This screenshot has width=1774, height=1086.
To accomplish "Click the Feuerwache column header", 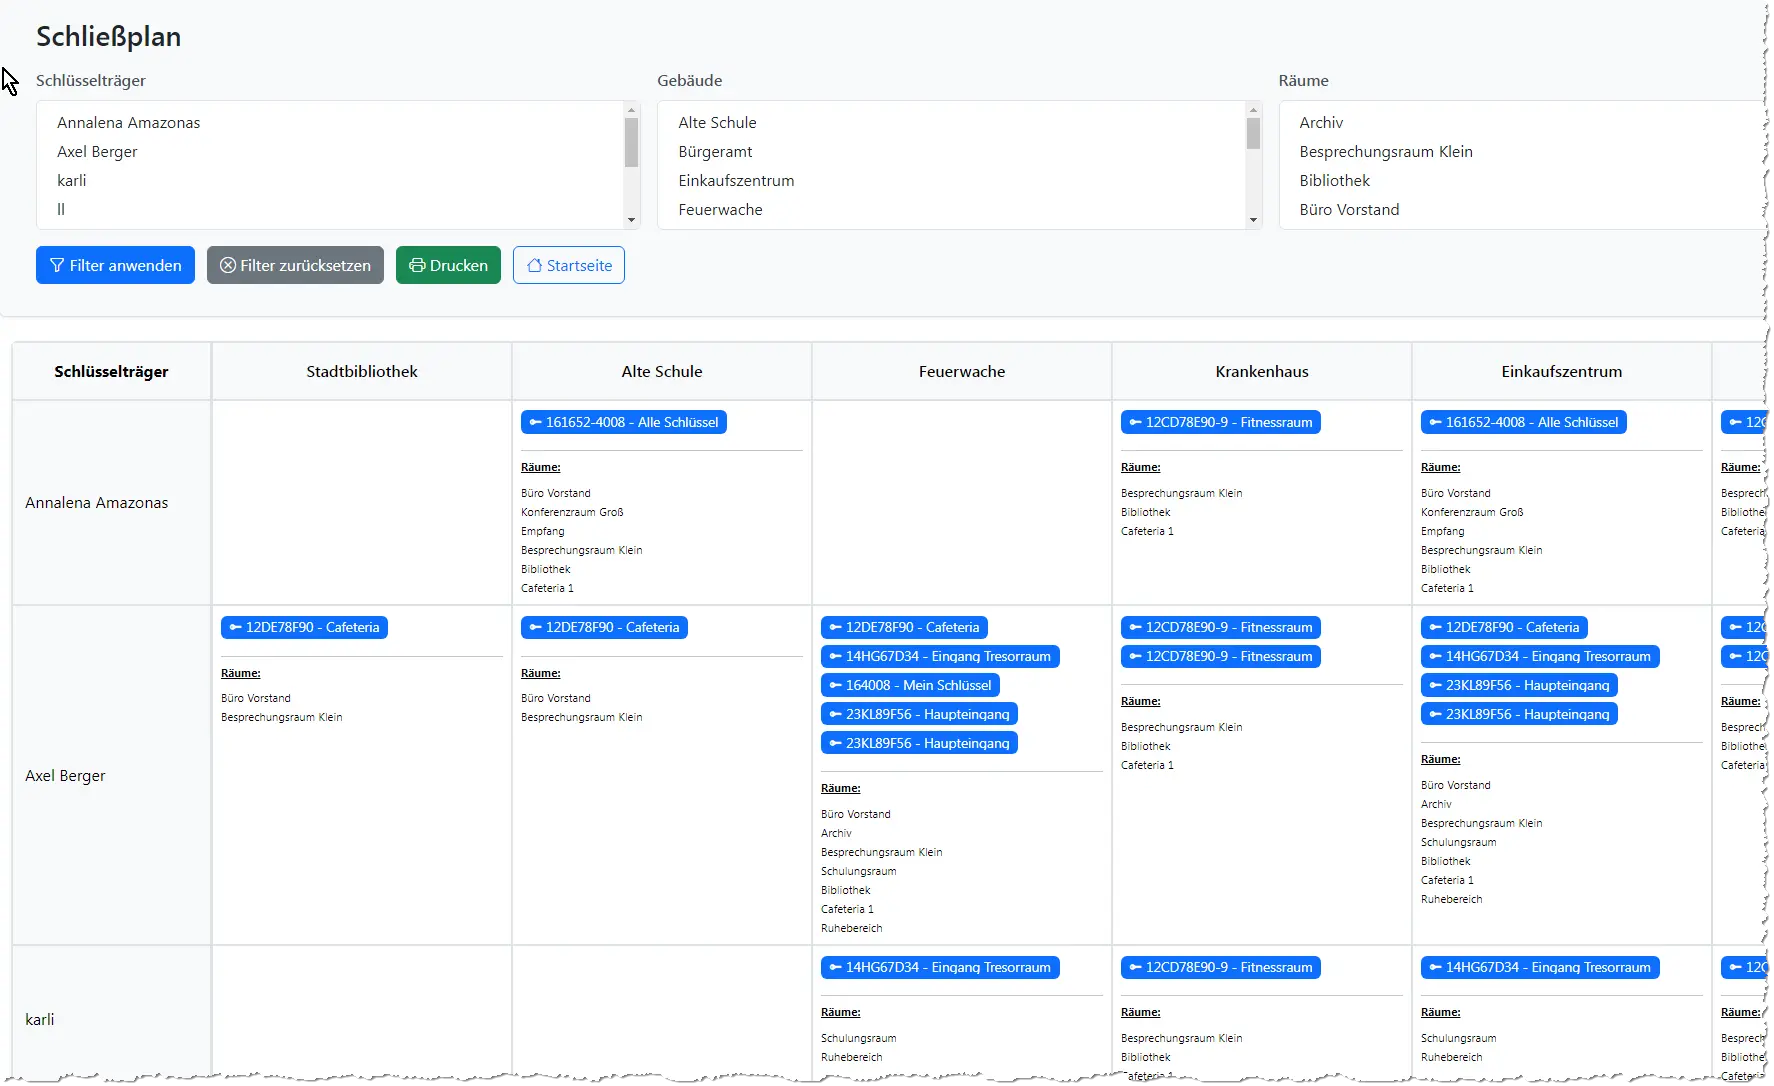I will coord(961,372).
